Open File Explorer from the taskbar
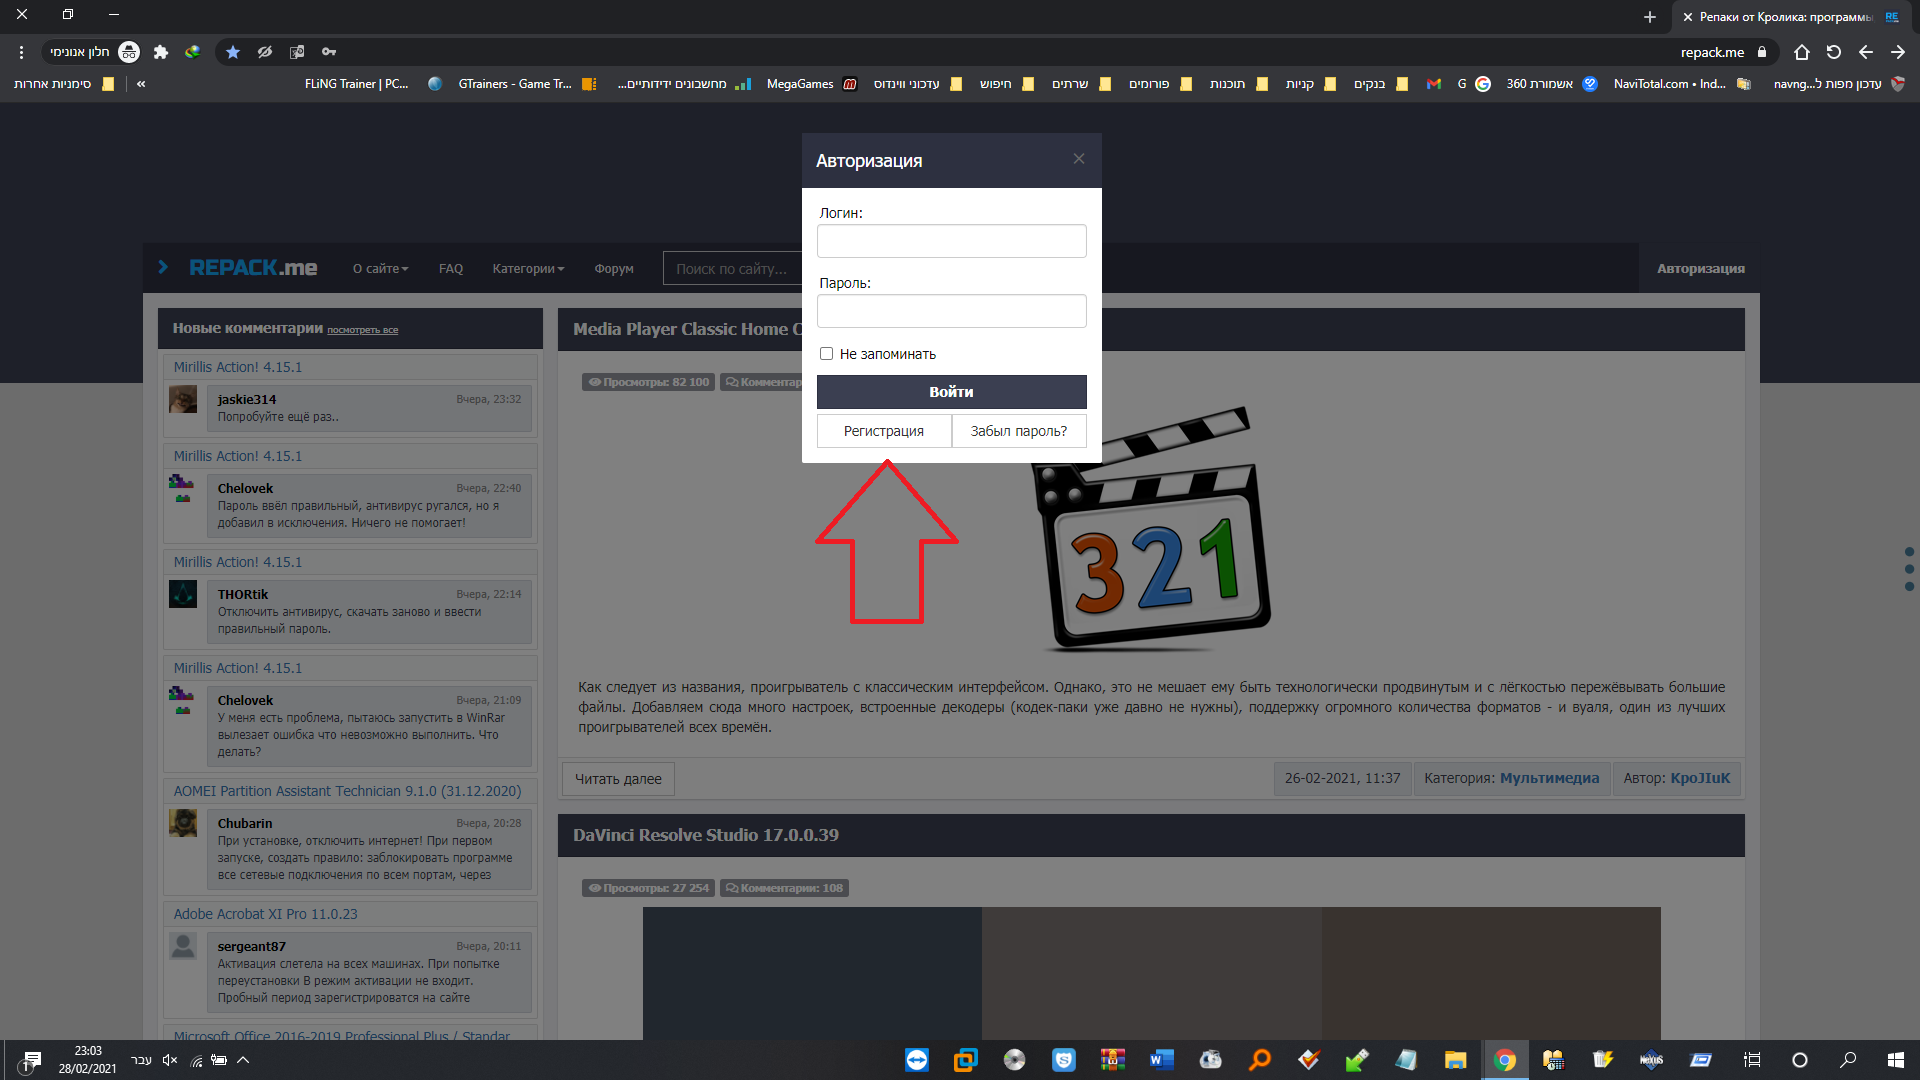The image size is (1920, 1080). [x=1455, y=1060]
